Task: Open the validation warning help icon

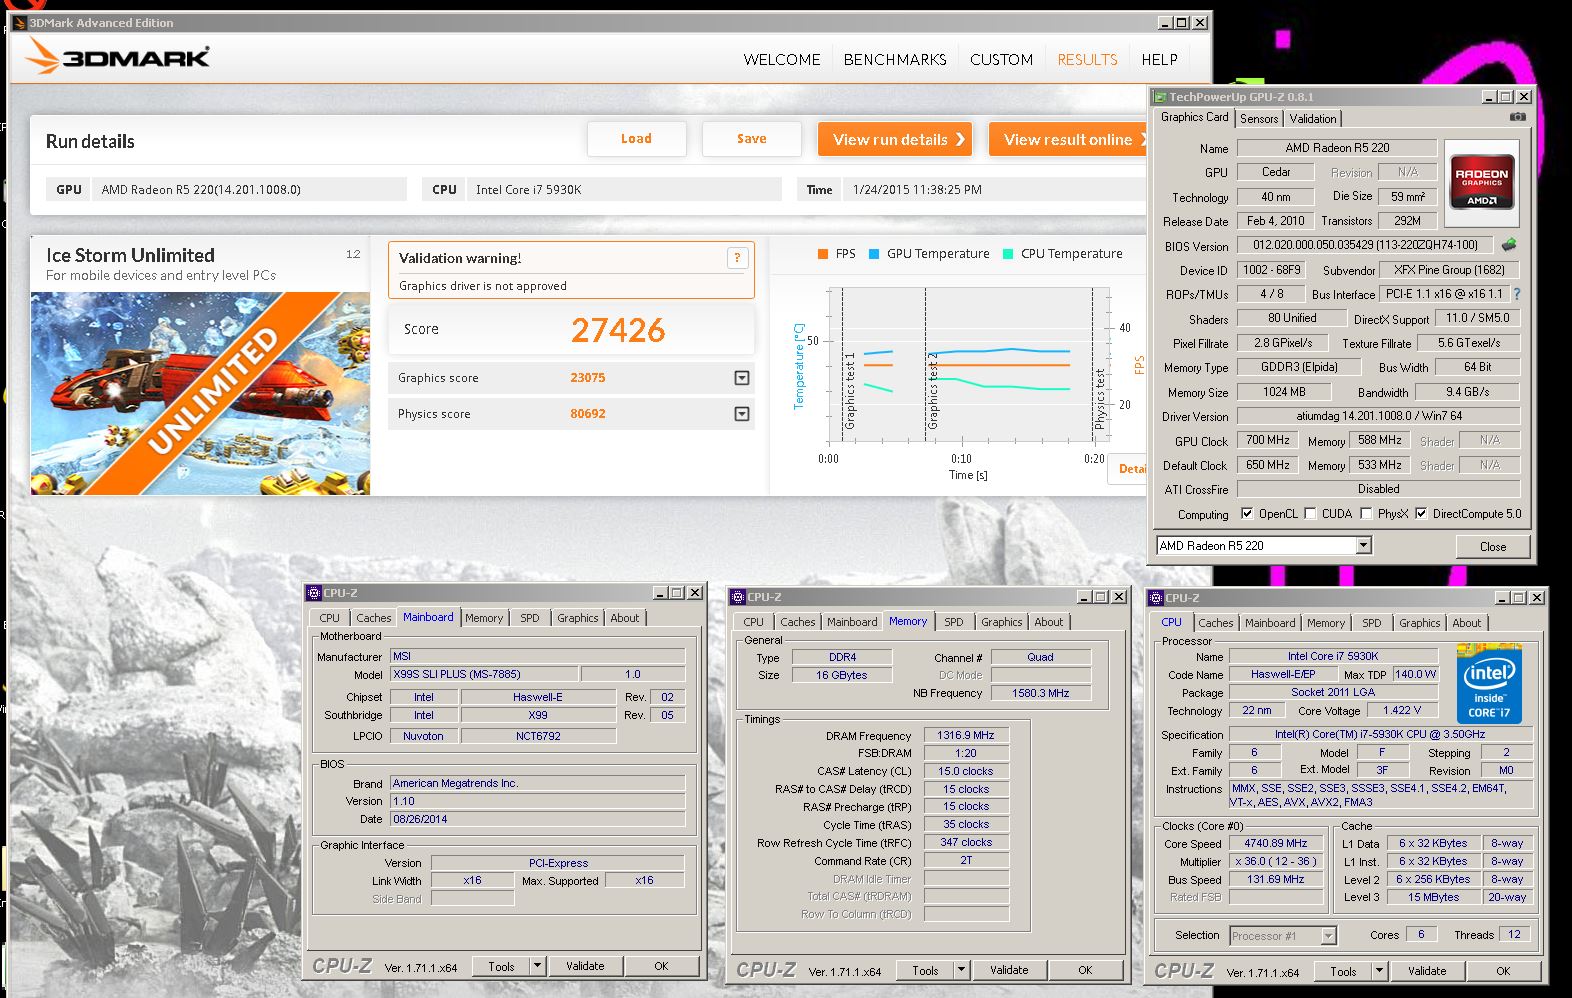Action: coord(737,258)
